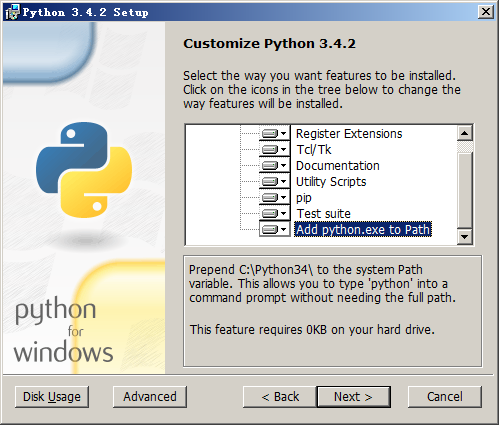Select the Test suite tree item
The image size is (499, 425).
pos(324,214)
